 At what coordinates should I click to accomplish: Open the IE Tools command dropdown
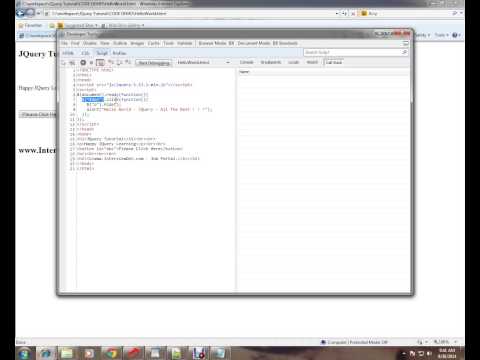[x=442, y=35]
